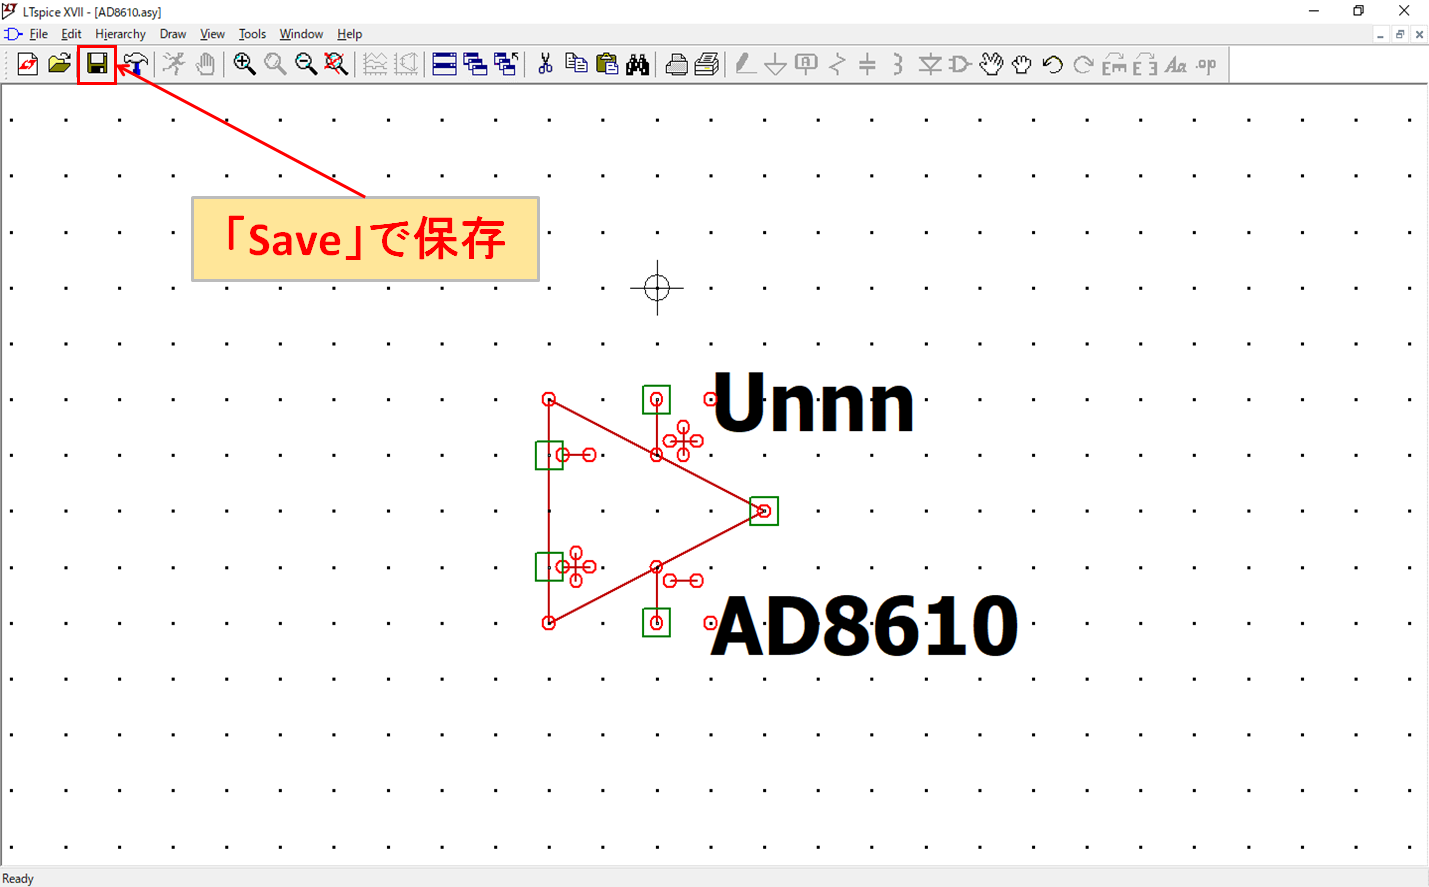Open the File menu
This screenshot has height=887, width=1429.
38,34
